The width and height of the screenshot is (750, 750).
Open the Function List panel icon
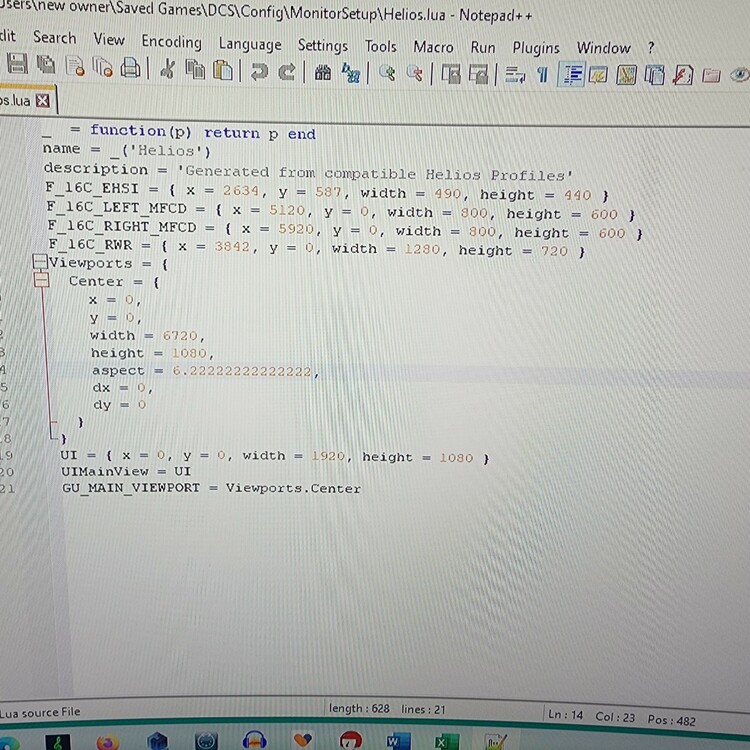point(683,76)
